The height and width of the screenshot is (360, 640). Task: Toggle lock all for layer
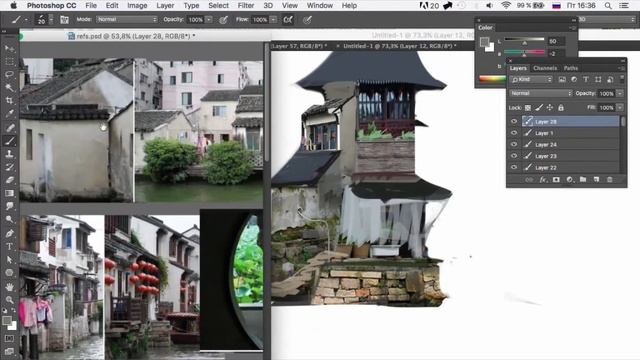click(x=561, y=107)
